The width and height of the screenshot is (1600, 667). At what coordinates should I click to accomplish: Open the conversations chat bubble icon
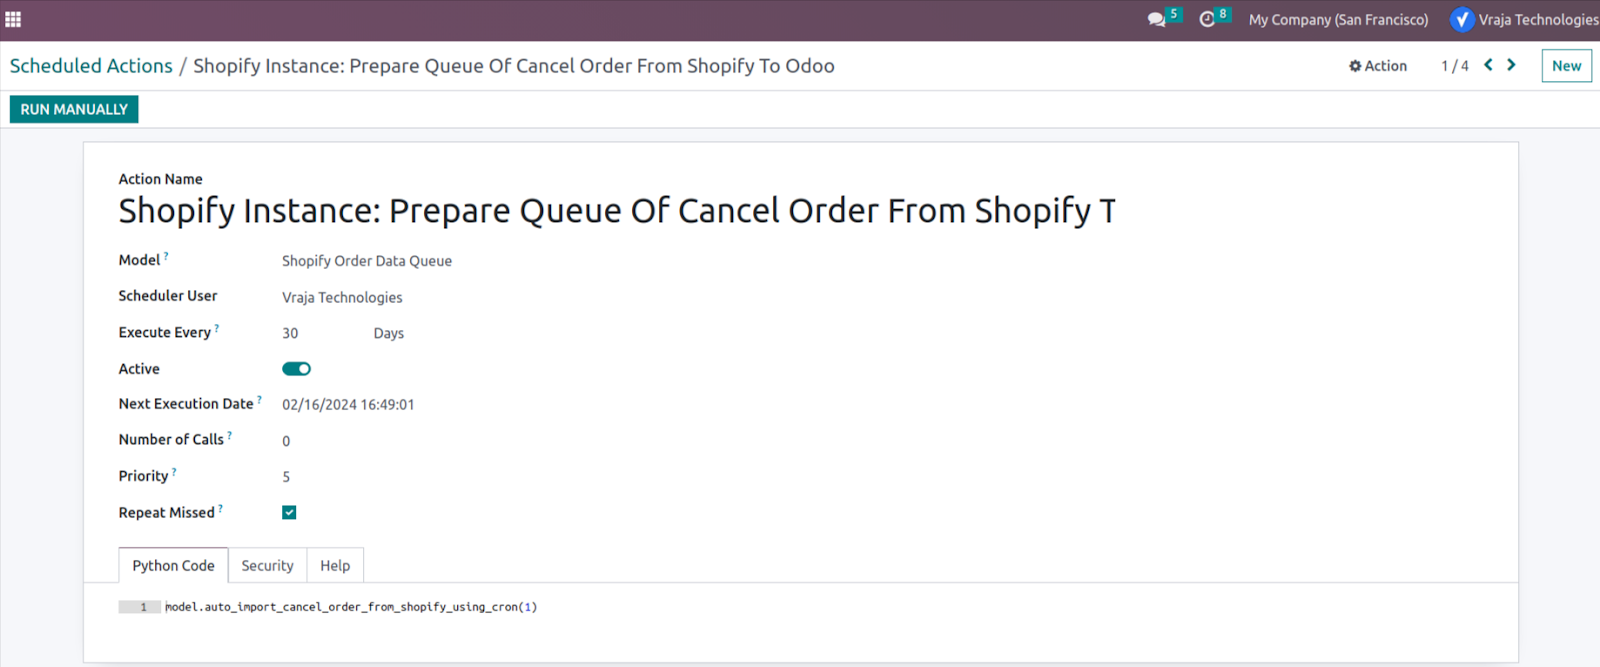[1157, 19]
